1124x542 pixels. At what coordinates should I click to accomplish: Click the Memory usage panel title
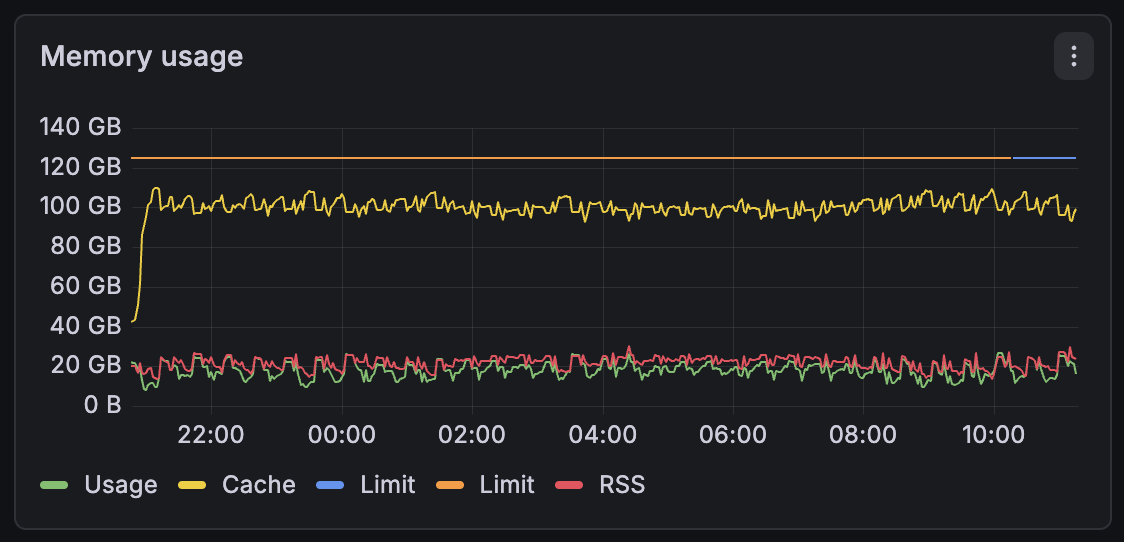pos(141,56)
